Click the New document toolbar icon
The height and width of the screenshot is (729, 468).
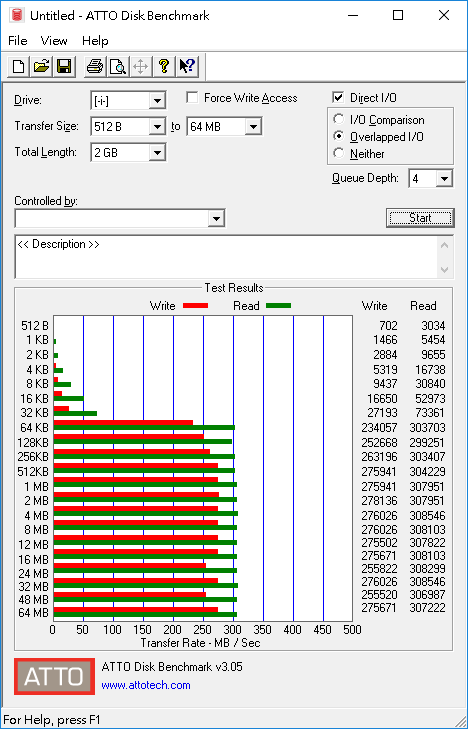19,66
